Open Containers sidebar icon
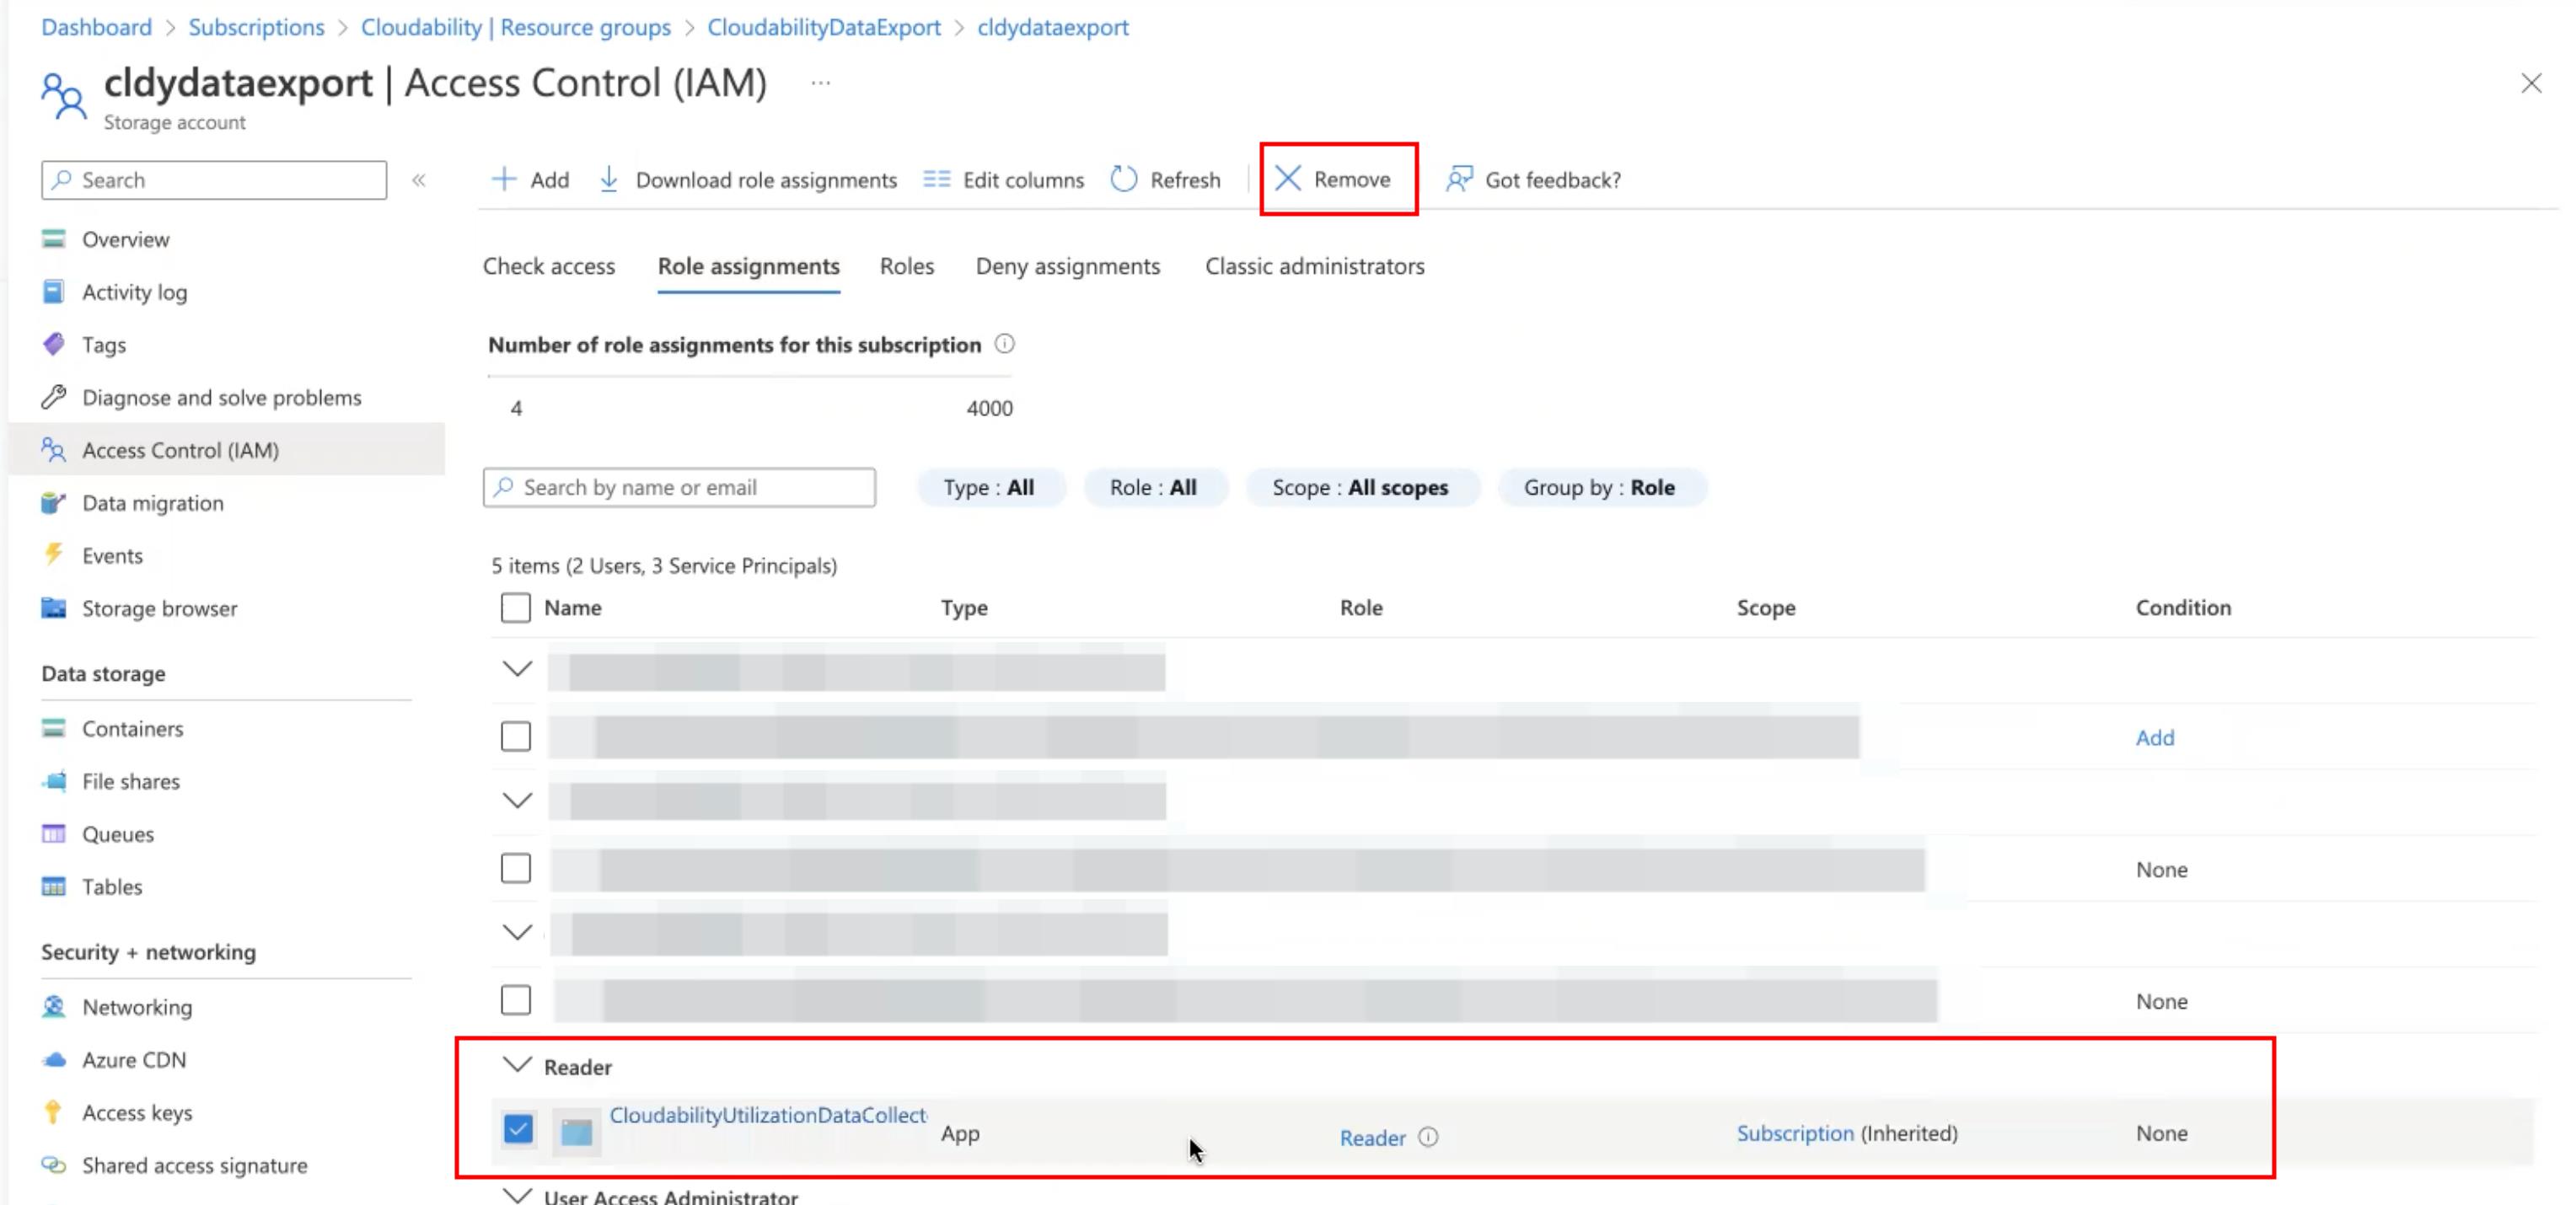2576x1205 pixels. pos(54,728)
